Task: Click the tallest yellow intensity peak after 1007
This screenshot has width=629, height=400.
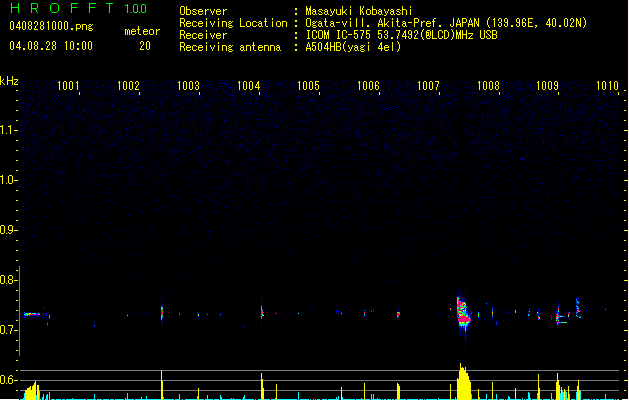Action: tap(463, 381)
